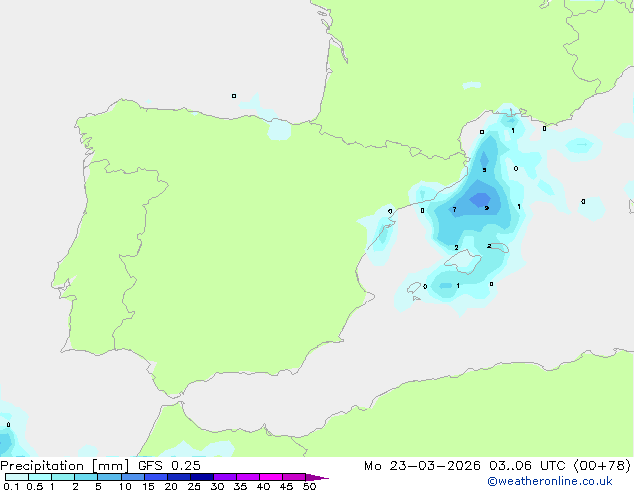Click the '45' legend scale label

286,486
